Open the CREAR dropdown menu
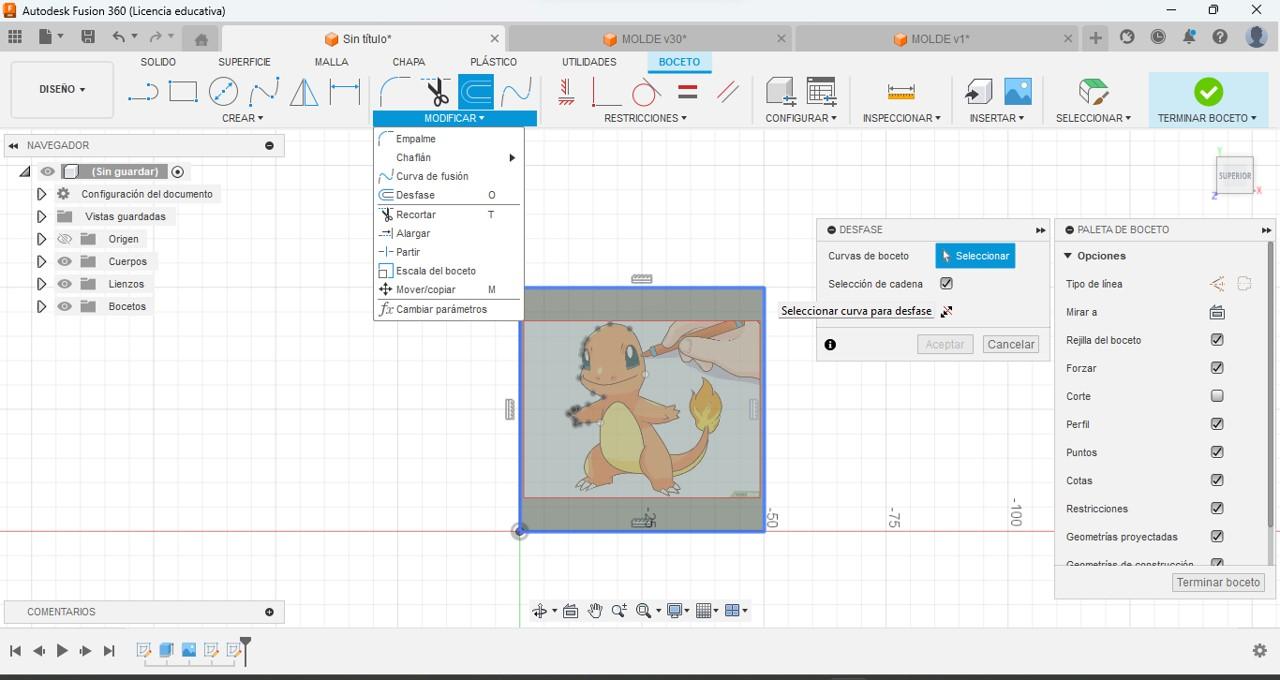Screen dimensions: 1280x680 [x=243, y=118]
